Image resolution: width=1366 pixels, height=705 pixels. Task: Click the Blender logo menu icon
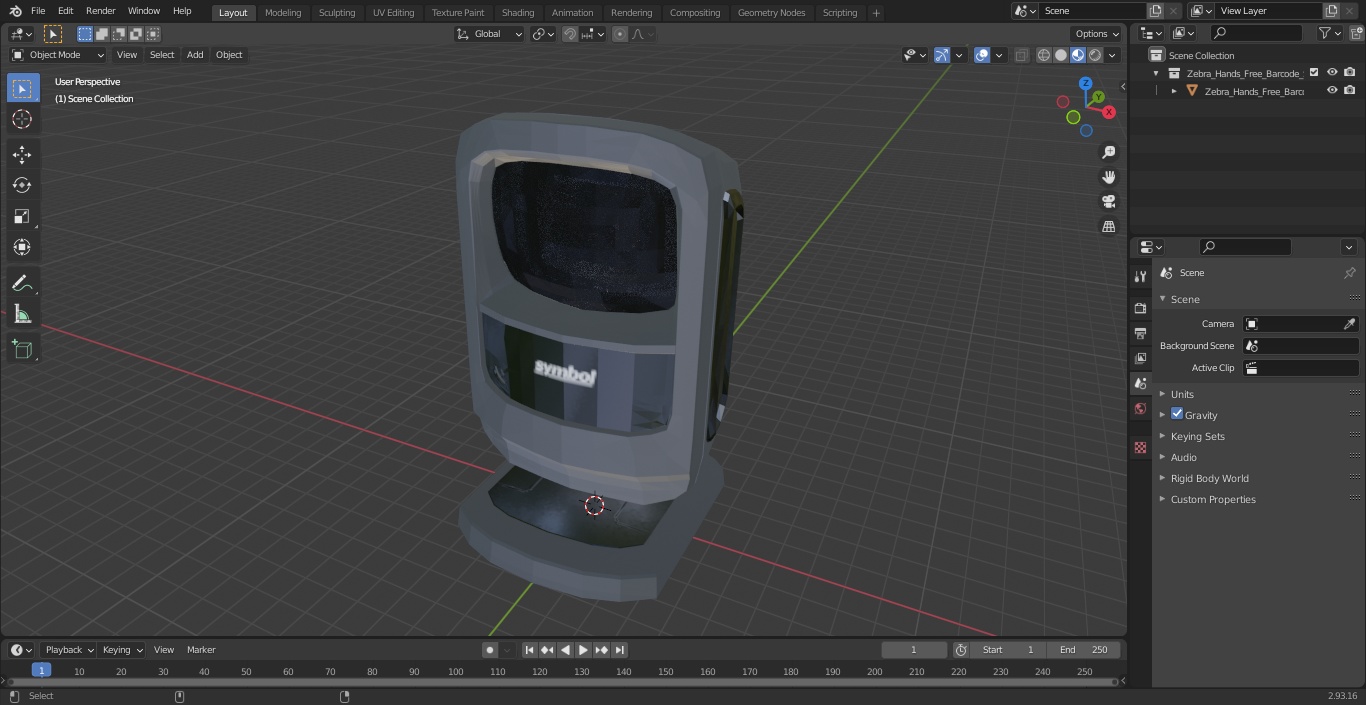click(x=15, y=11)
